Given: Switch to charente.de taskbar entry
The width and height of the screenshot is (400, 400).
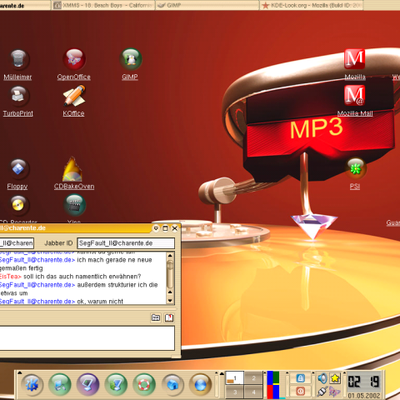Looking at the screenshot, I should pyautogui.click(x=25, y=5).
